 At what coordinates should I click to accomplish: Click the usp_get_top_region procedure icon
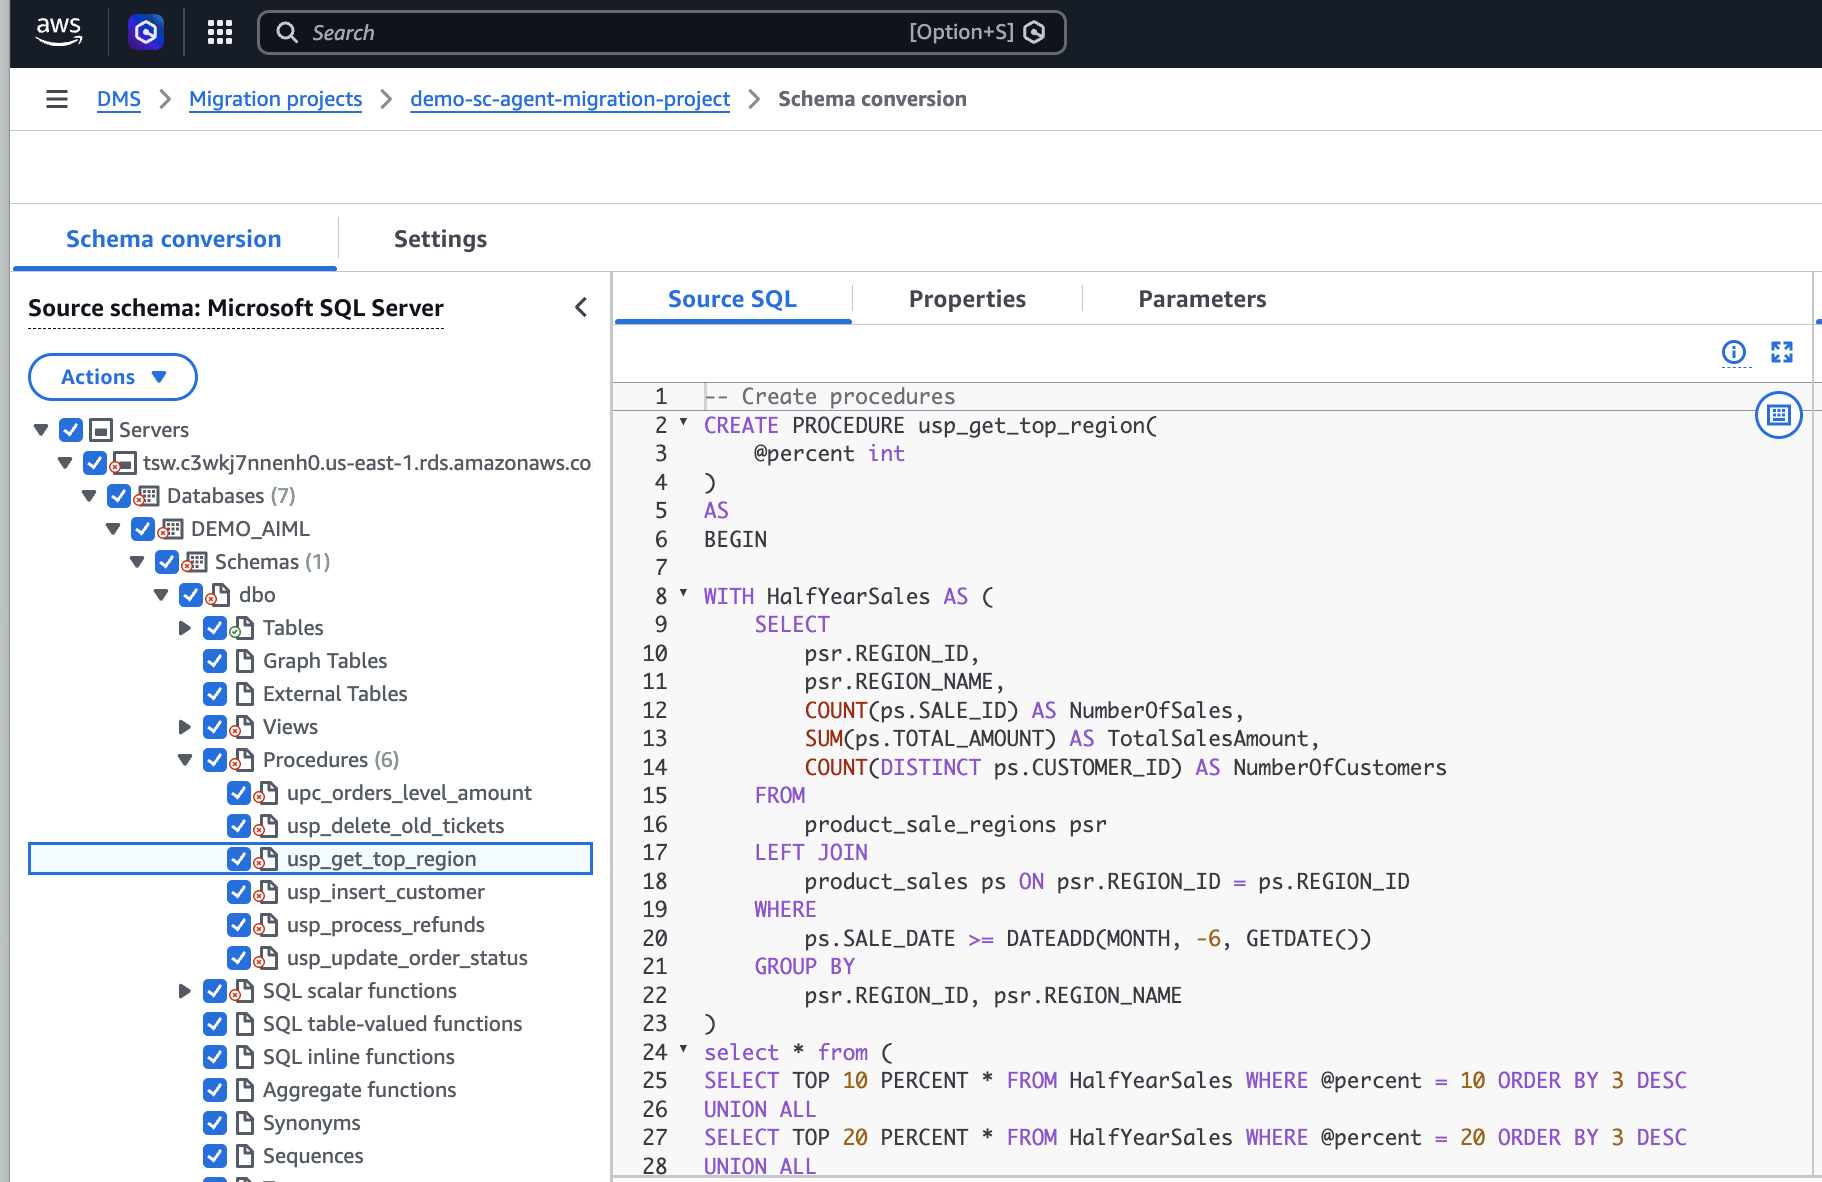pyautogui.click(x=267, y=859)
